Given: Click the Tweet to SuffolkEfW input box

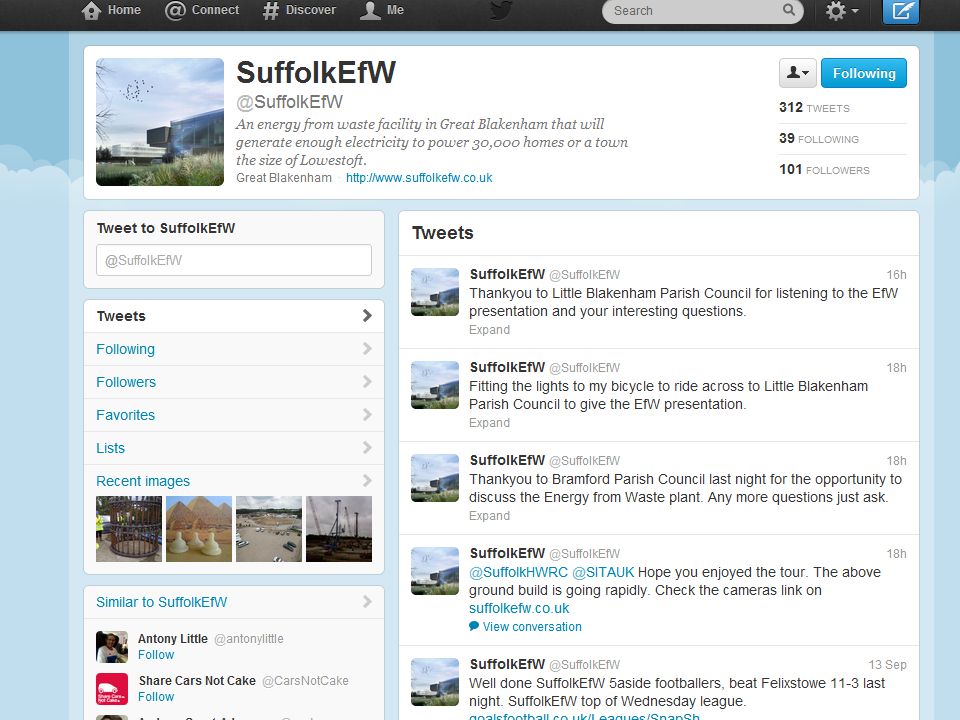Looking at the screenshot, I should (x=234, y=260).
